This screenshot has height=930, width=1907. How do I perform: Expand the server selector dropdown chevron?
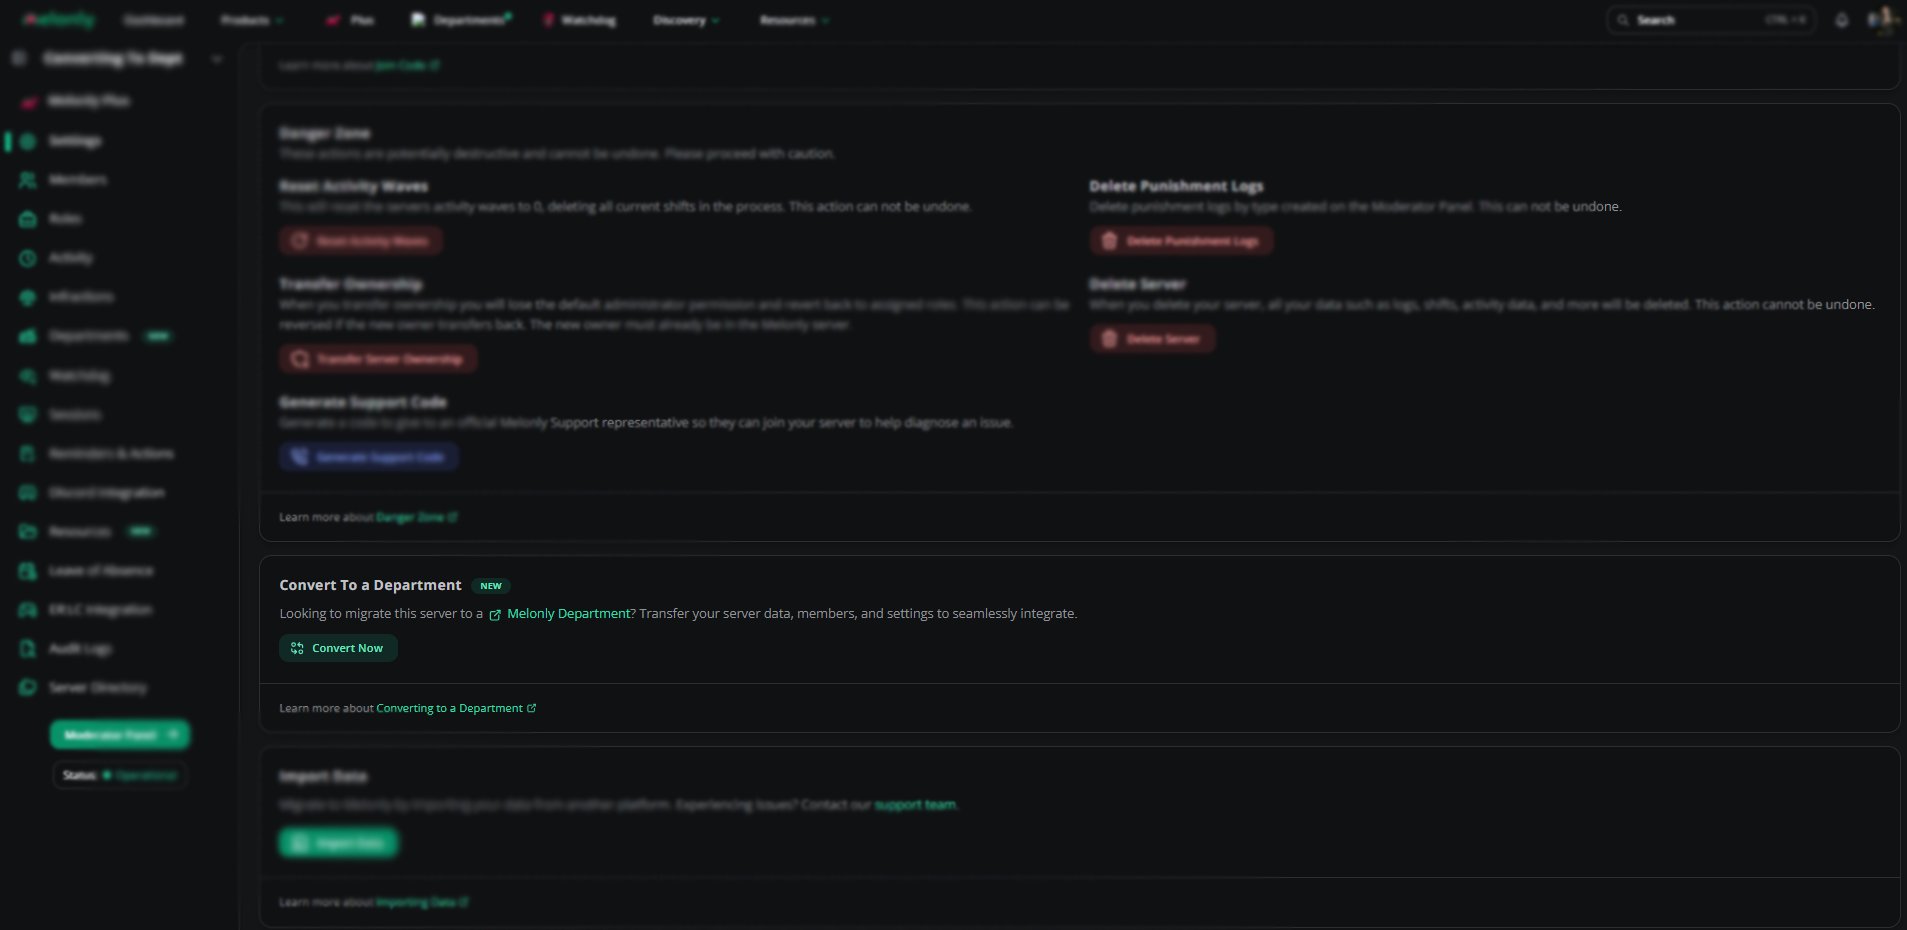coord(217,59)
